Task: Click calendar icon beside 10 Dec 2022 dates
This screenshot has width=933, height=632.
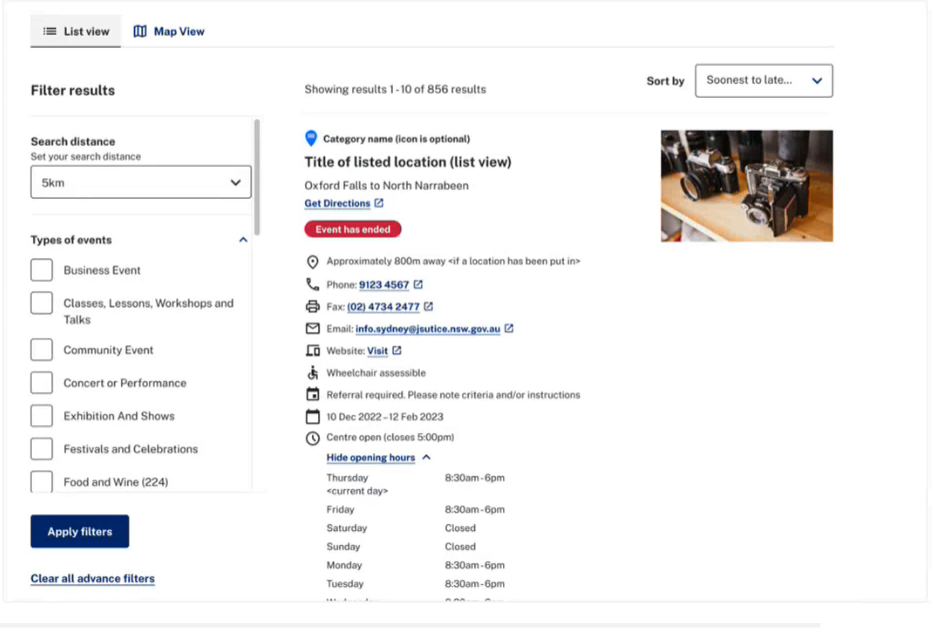Action: [312, 417]
